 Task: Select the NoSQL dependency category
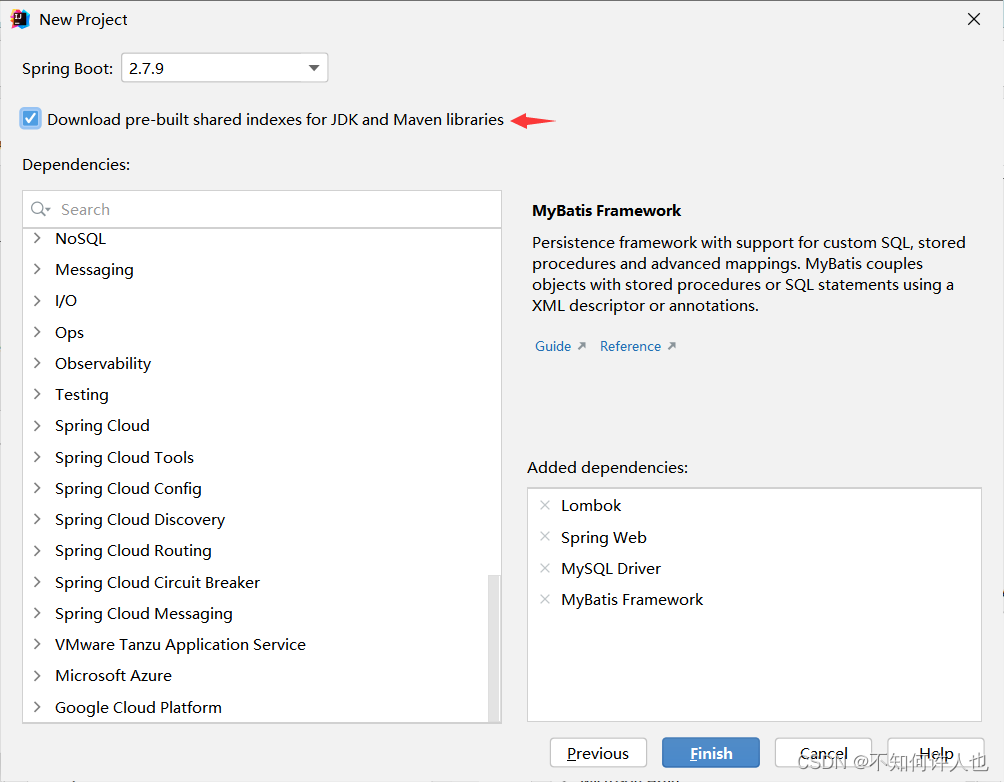(x=80, y=238)
